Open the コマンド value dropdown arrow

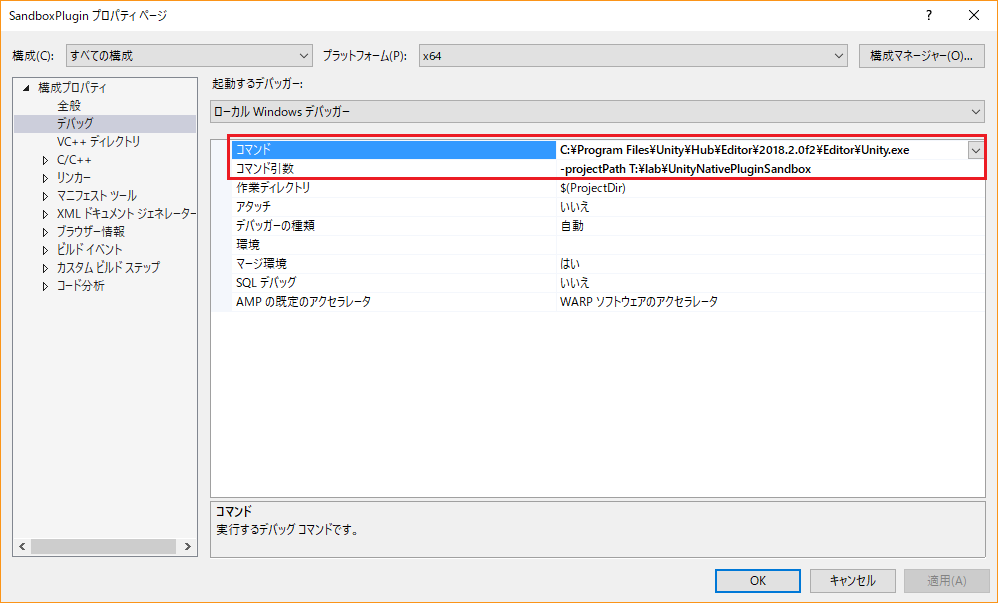[975, 150]
